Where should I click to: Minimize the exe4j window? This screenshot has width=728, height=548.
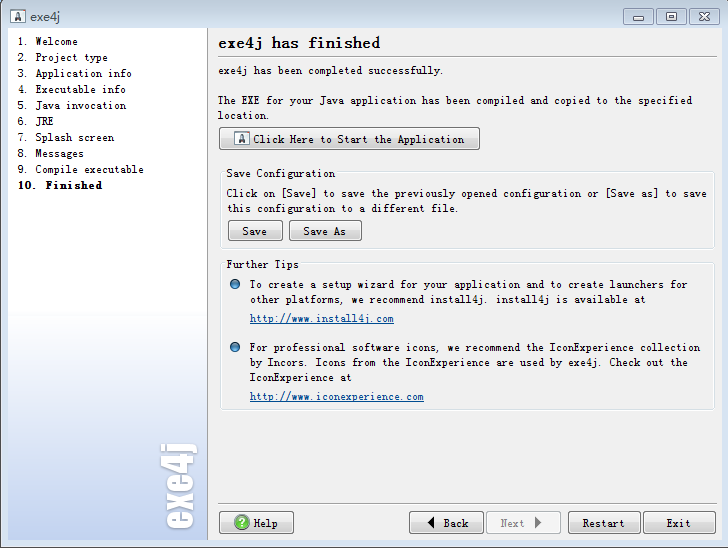[x=638, y=17]
